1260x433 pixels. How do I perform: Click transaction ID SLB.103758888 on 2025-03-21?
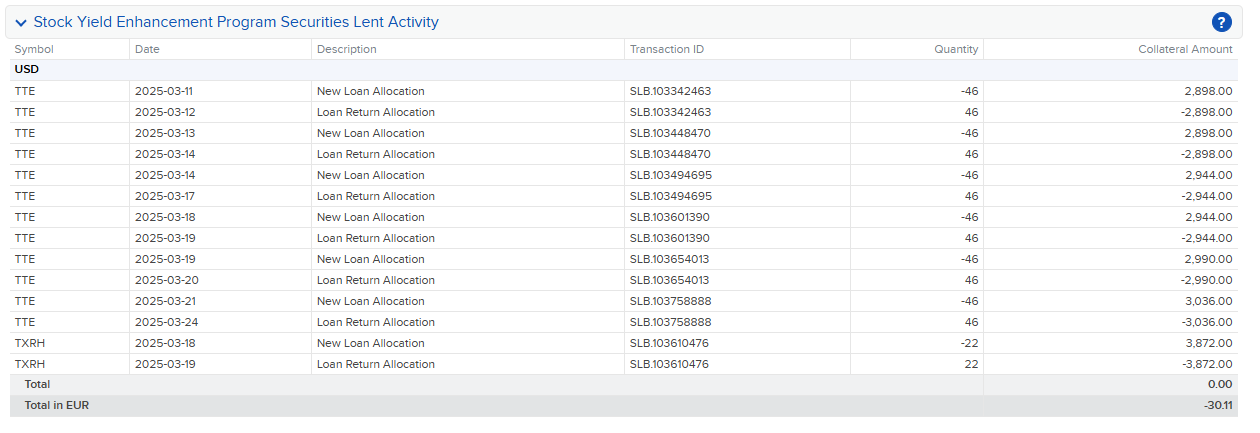pos(670,301)
